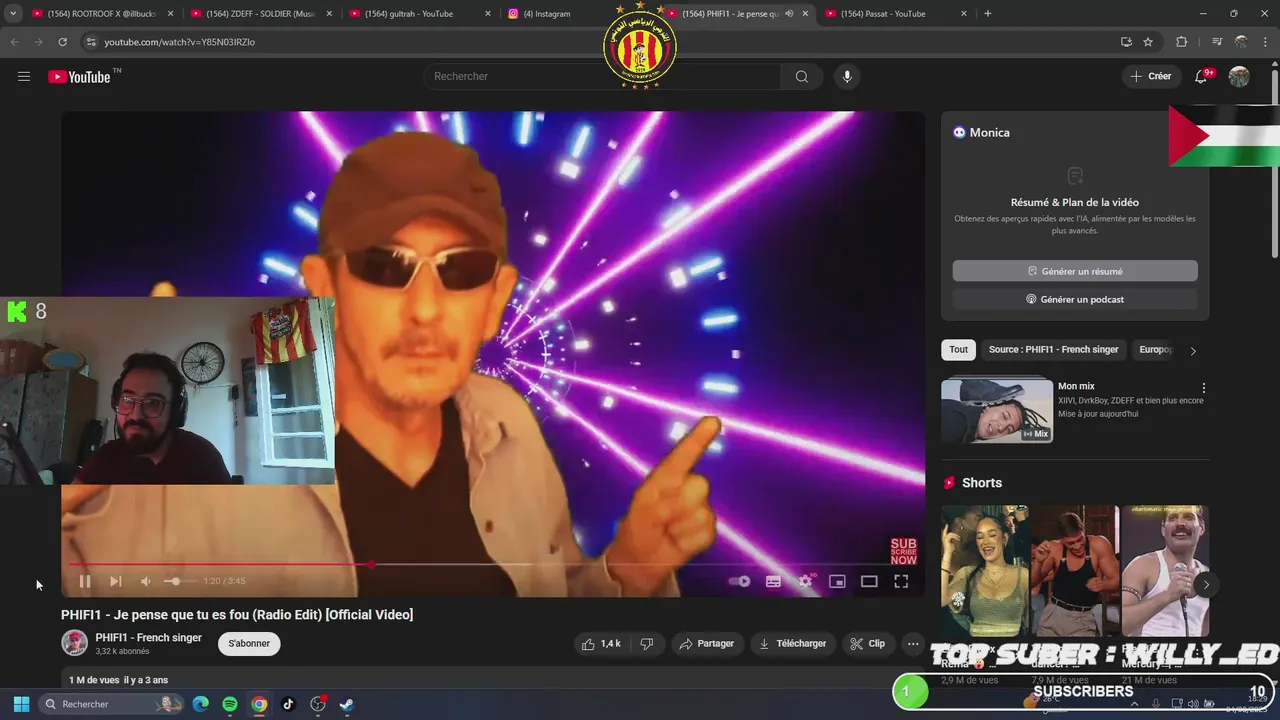Enter full screen video mode
Image resolution: width=1280 pixels, height=720 pixels.
click(x=901, y=581)
